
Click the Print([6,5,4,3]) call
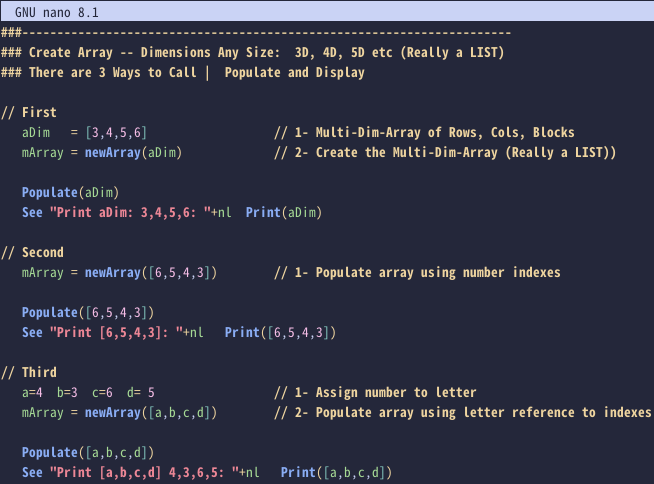(x=280, y=332)
